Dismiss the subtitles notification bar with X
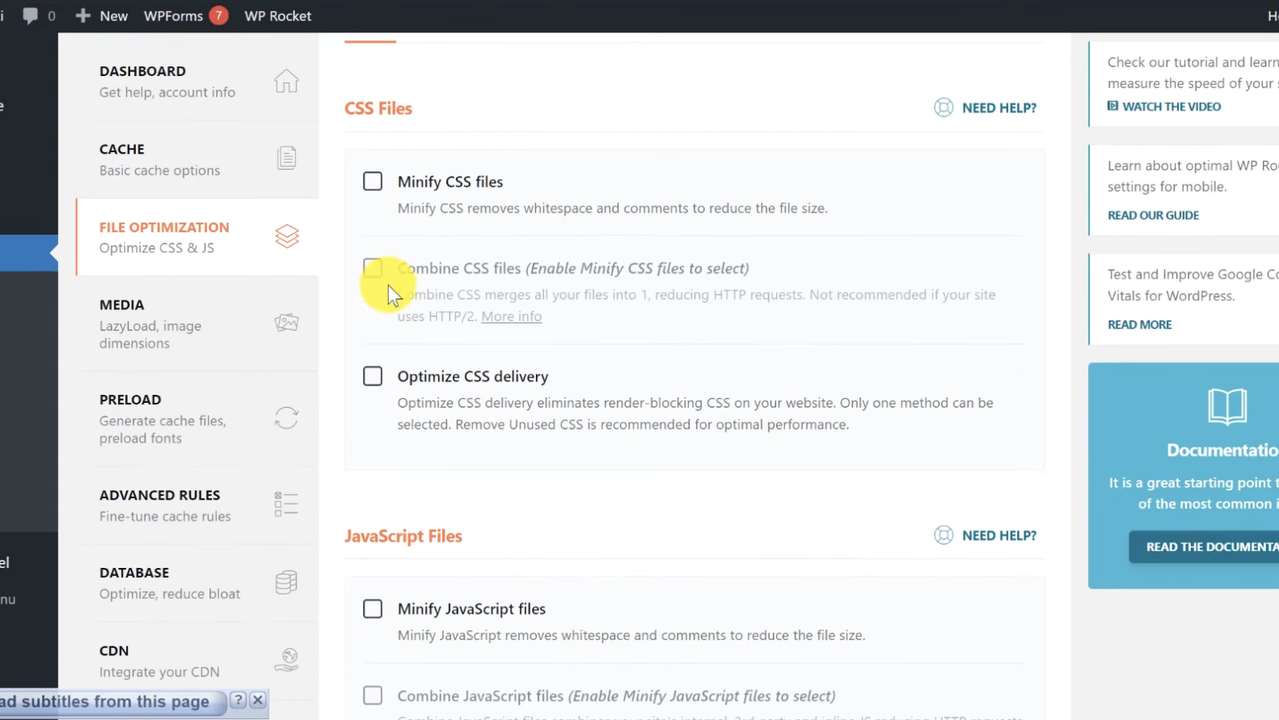Image resolution: width=1279 pixels, height=720 pixels. 257,700
